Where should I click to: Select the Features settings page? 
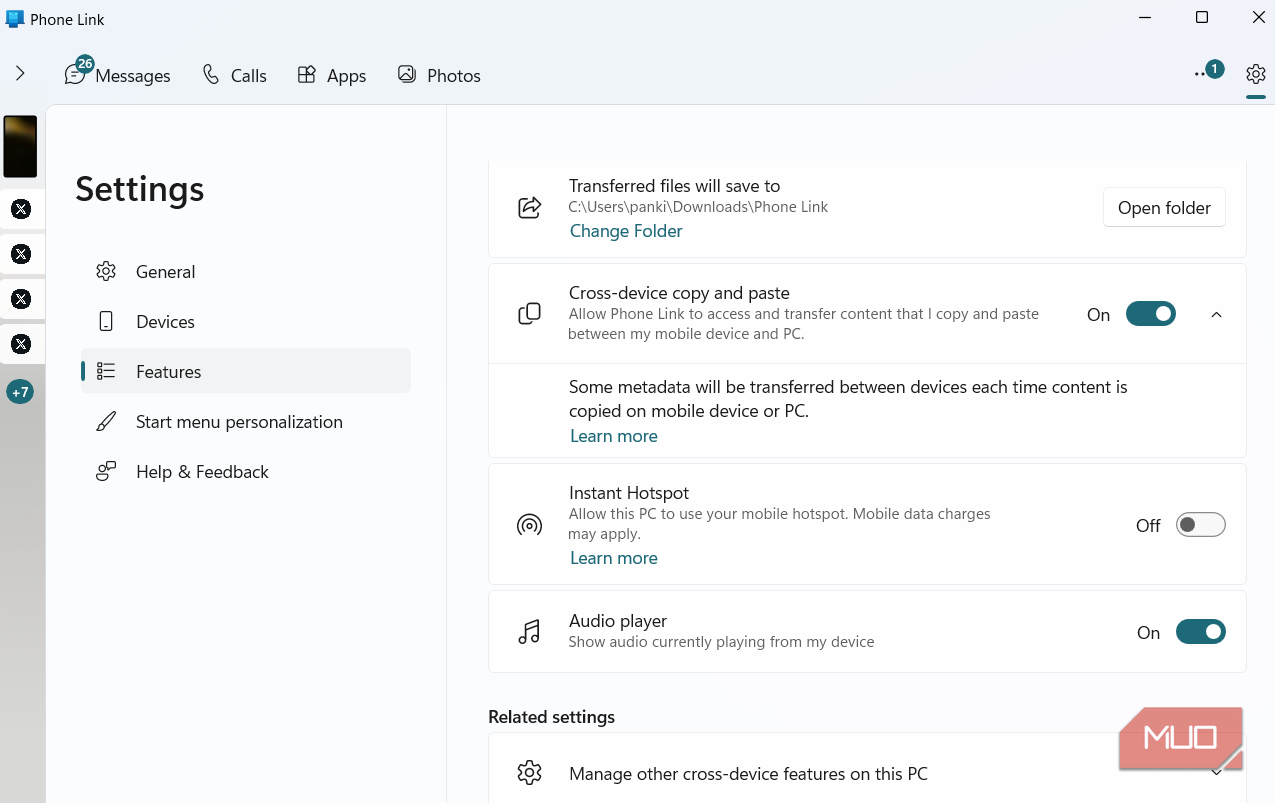pos(246,372)
